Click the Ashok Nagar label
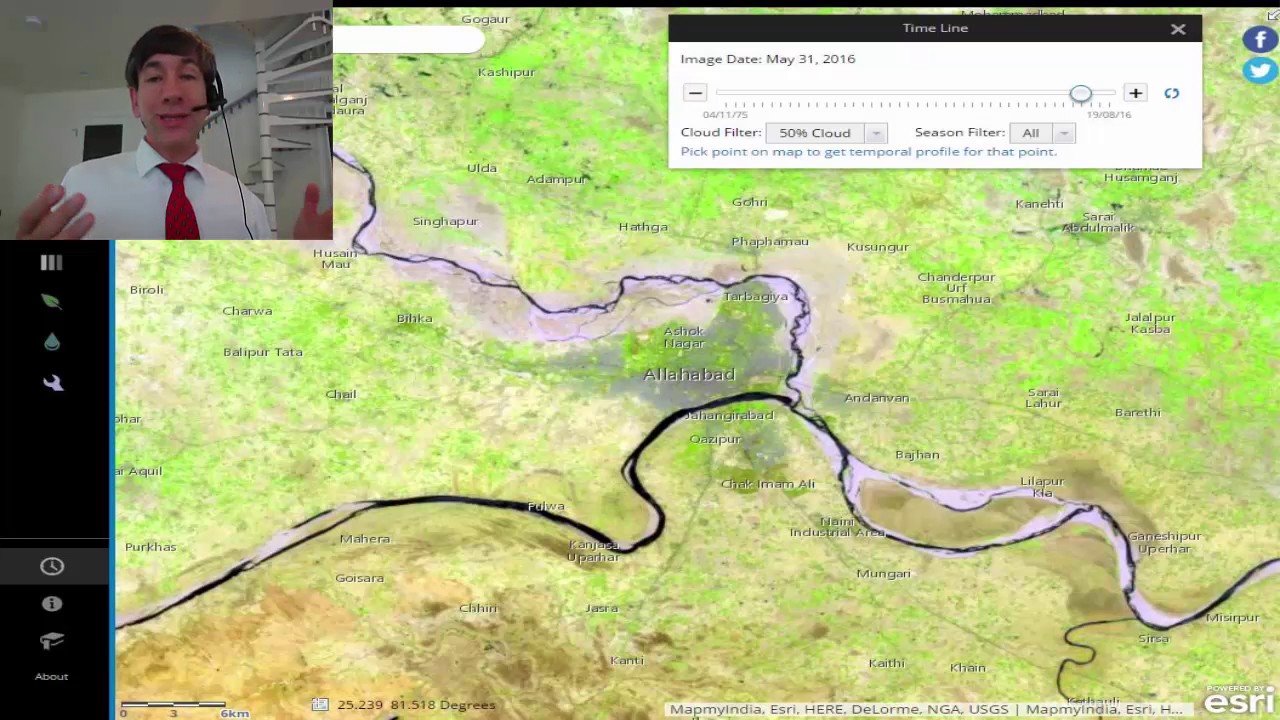This screenshot has width=1280, height=720. (685, 337)
